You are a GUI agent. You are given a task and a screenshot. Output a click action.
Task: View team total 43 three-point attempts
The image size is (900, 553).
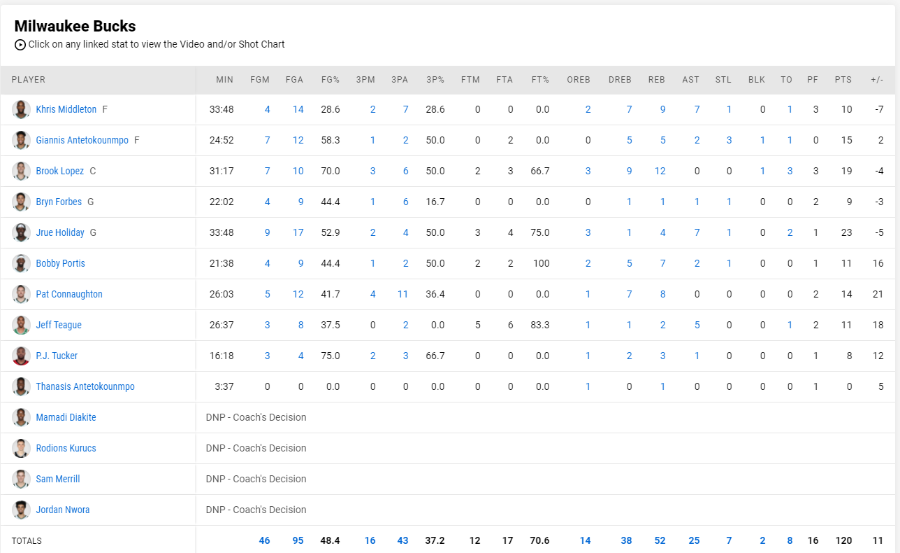402,541
